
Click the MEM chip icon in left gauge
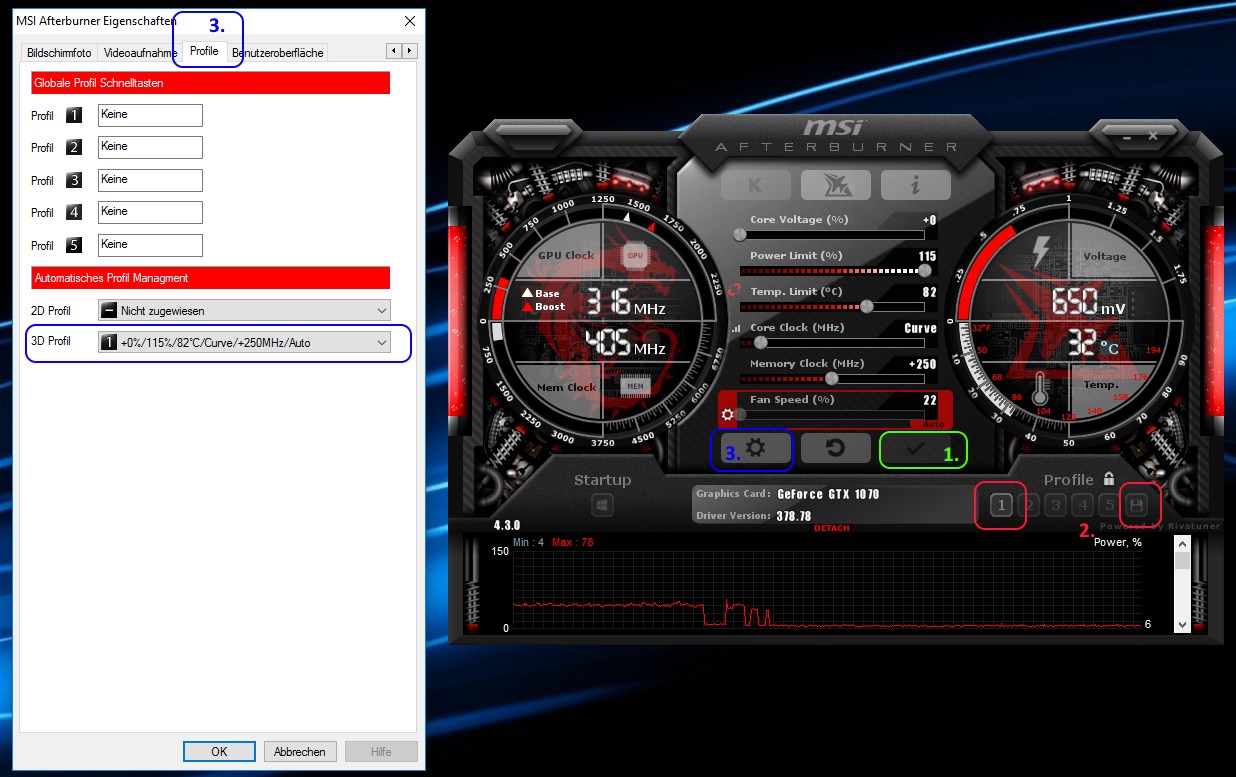tap(634, 386)
